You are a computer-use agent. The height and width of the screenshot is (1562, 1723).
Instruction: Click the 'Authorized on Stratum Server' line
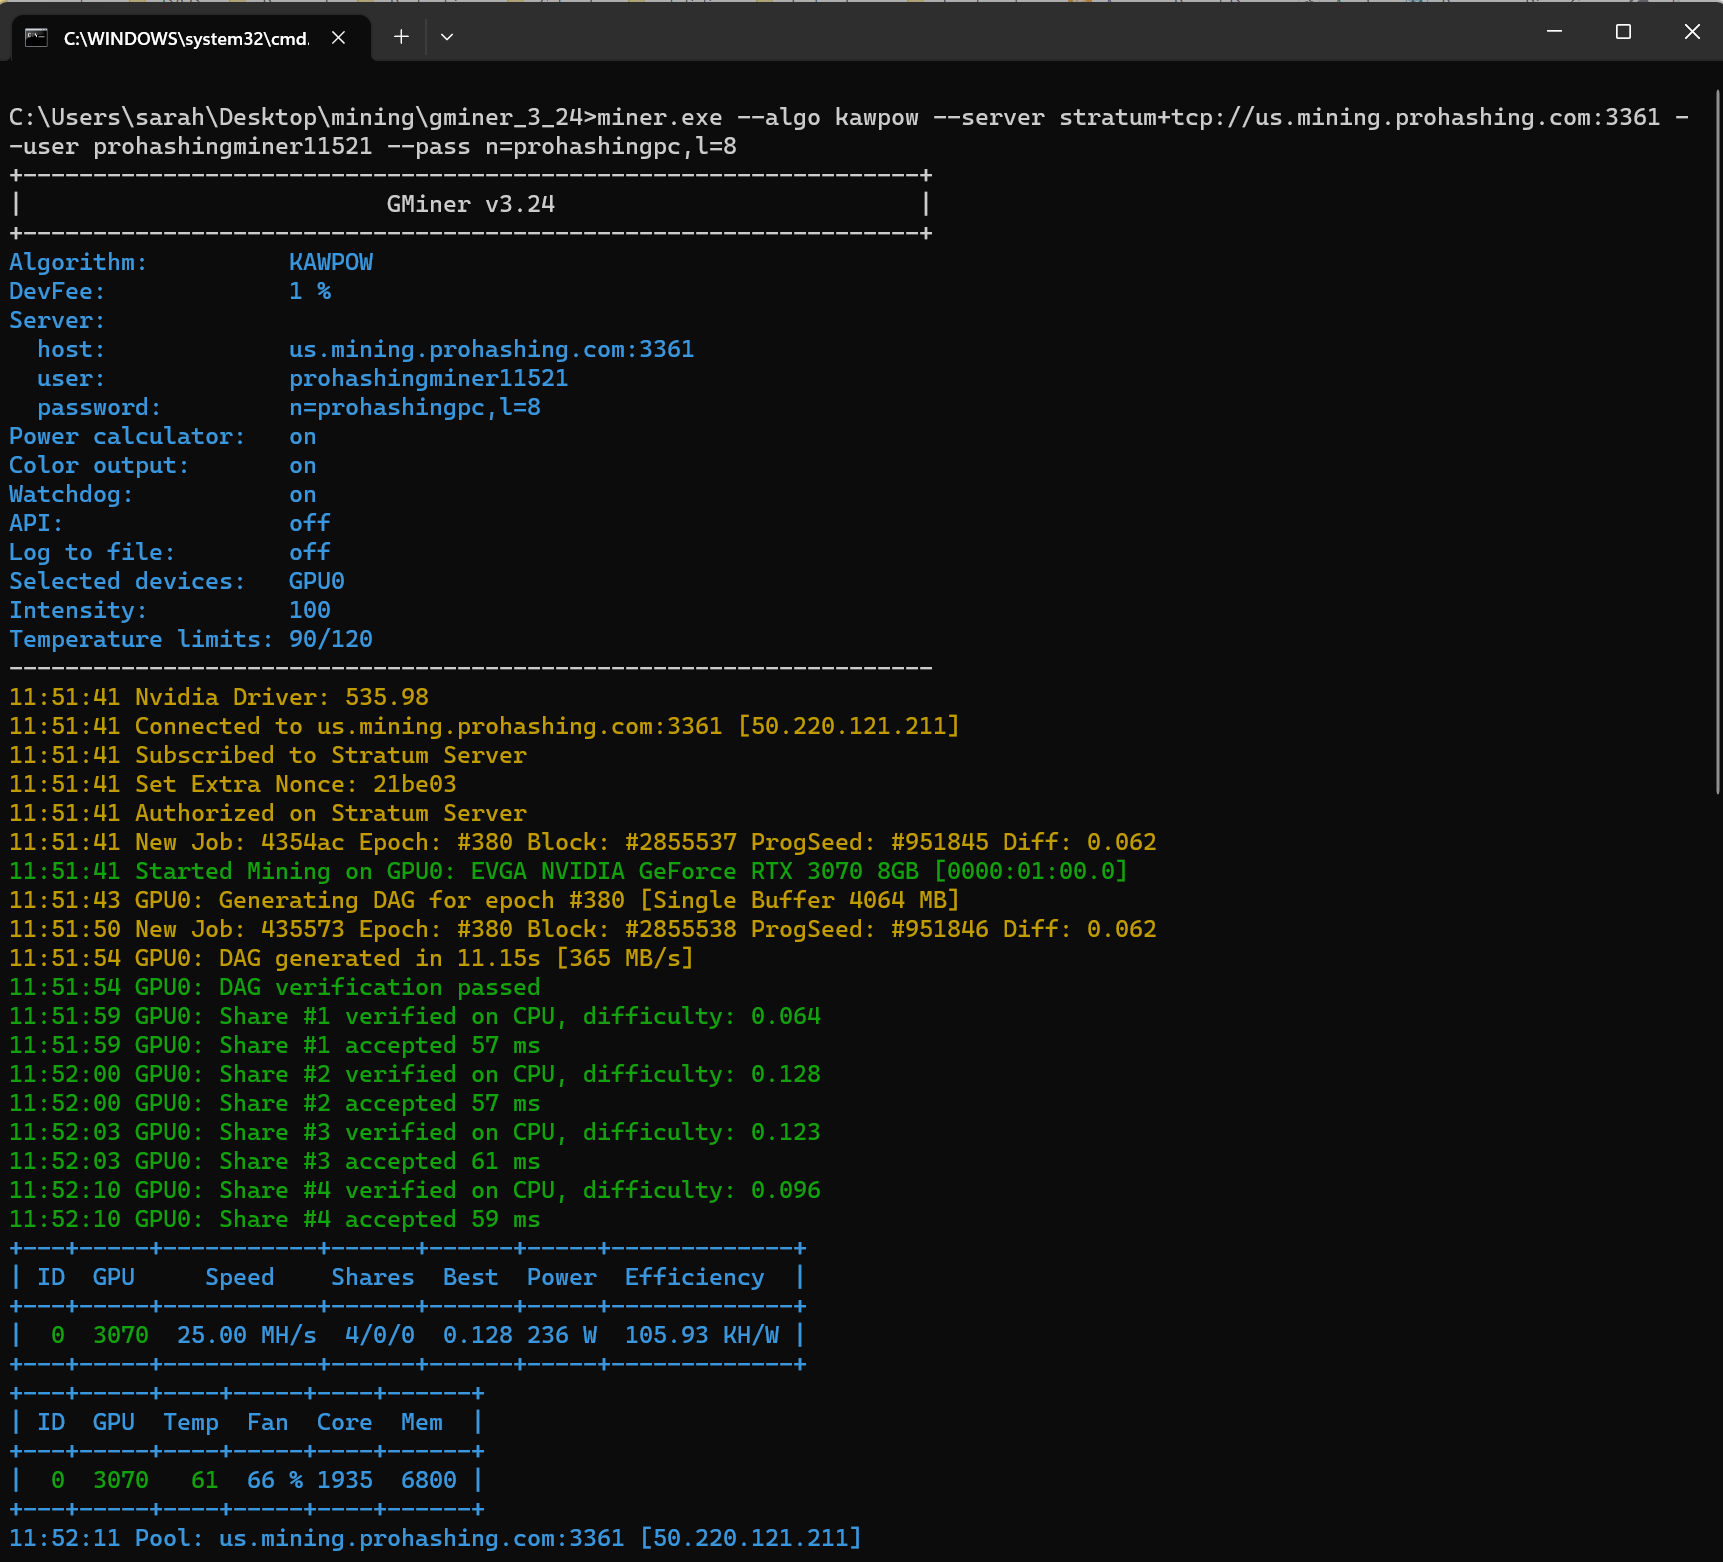(x=268, y=813)
